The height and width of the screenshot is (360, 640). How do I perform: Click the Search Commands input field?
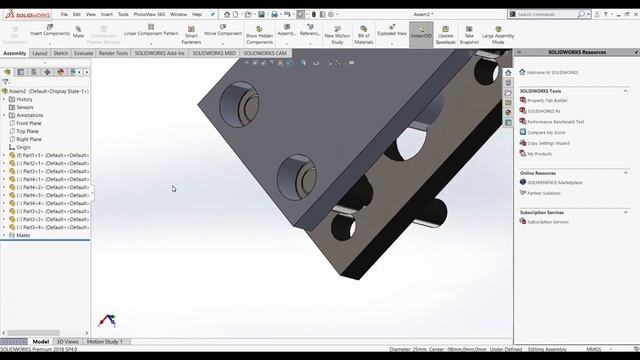click(x=547, y=14)
